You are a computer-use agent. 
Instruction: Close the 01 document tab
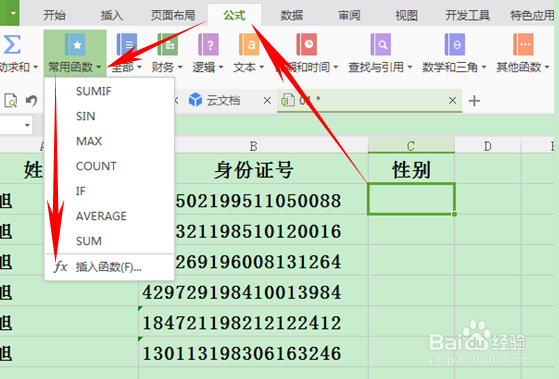452,101
